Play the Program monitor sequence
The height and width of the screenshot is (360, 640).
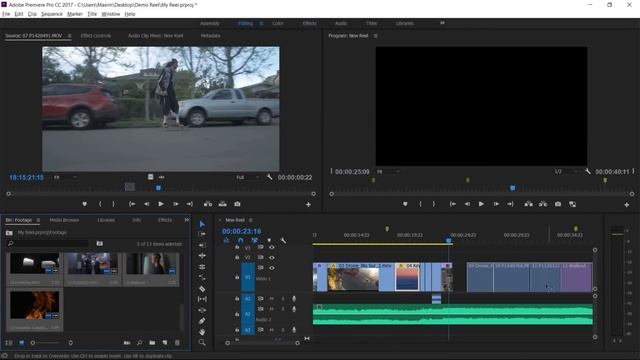(481, 204)
